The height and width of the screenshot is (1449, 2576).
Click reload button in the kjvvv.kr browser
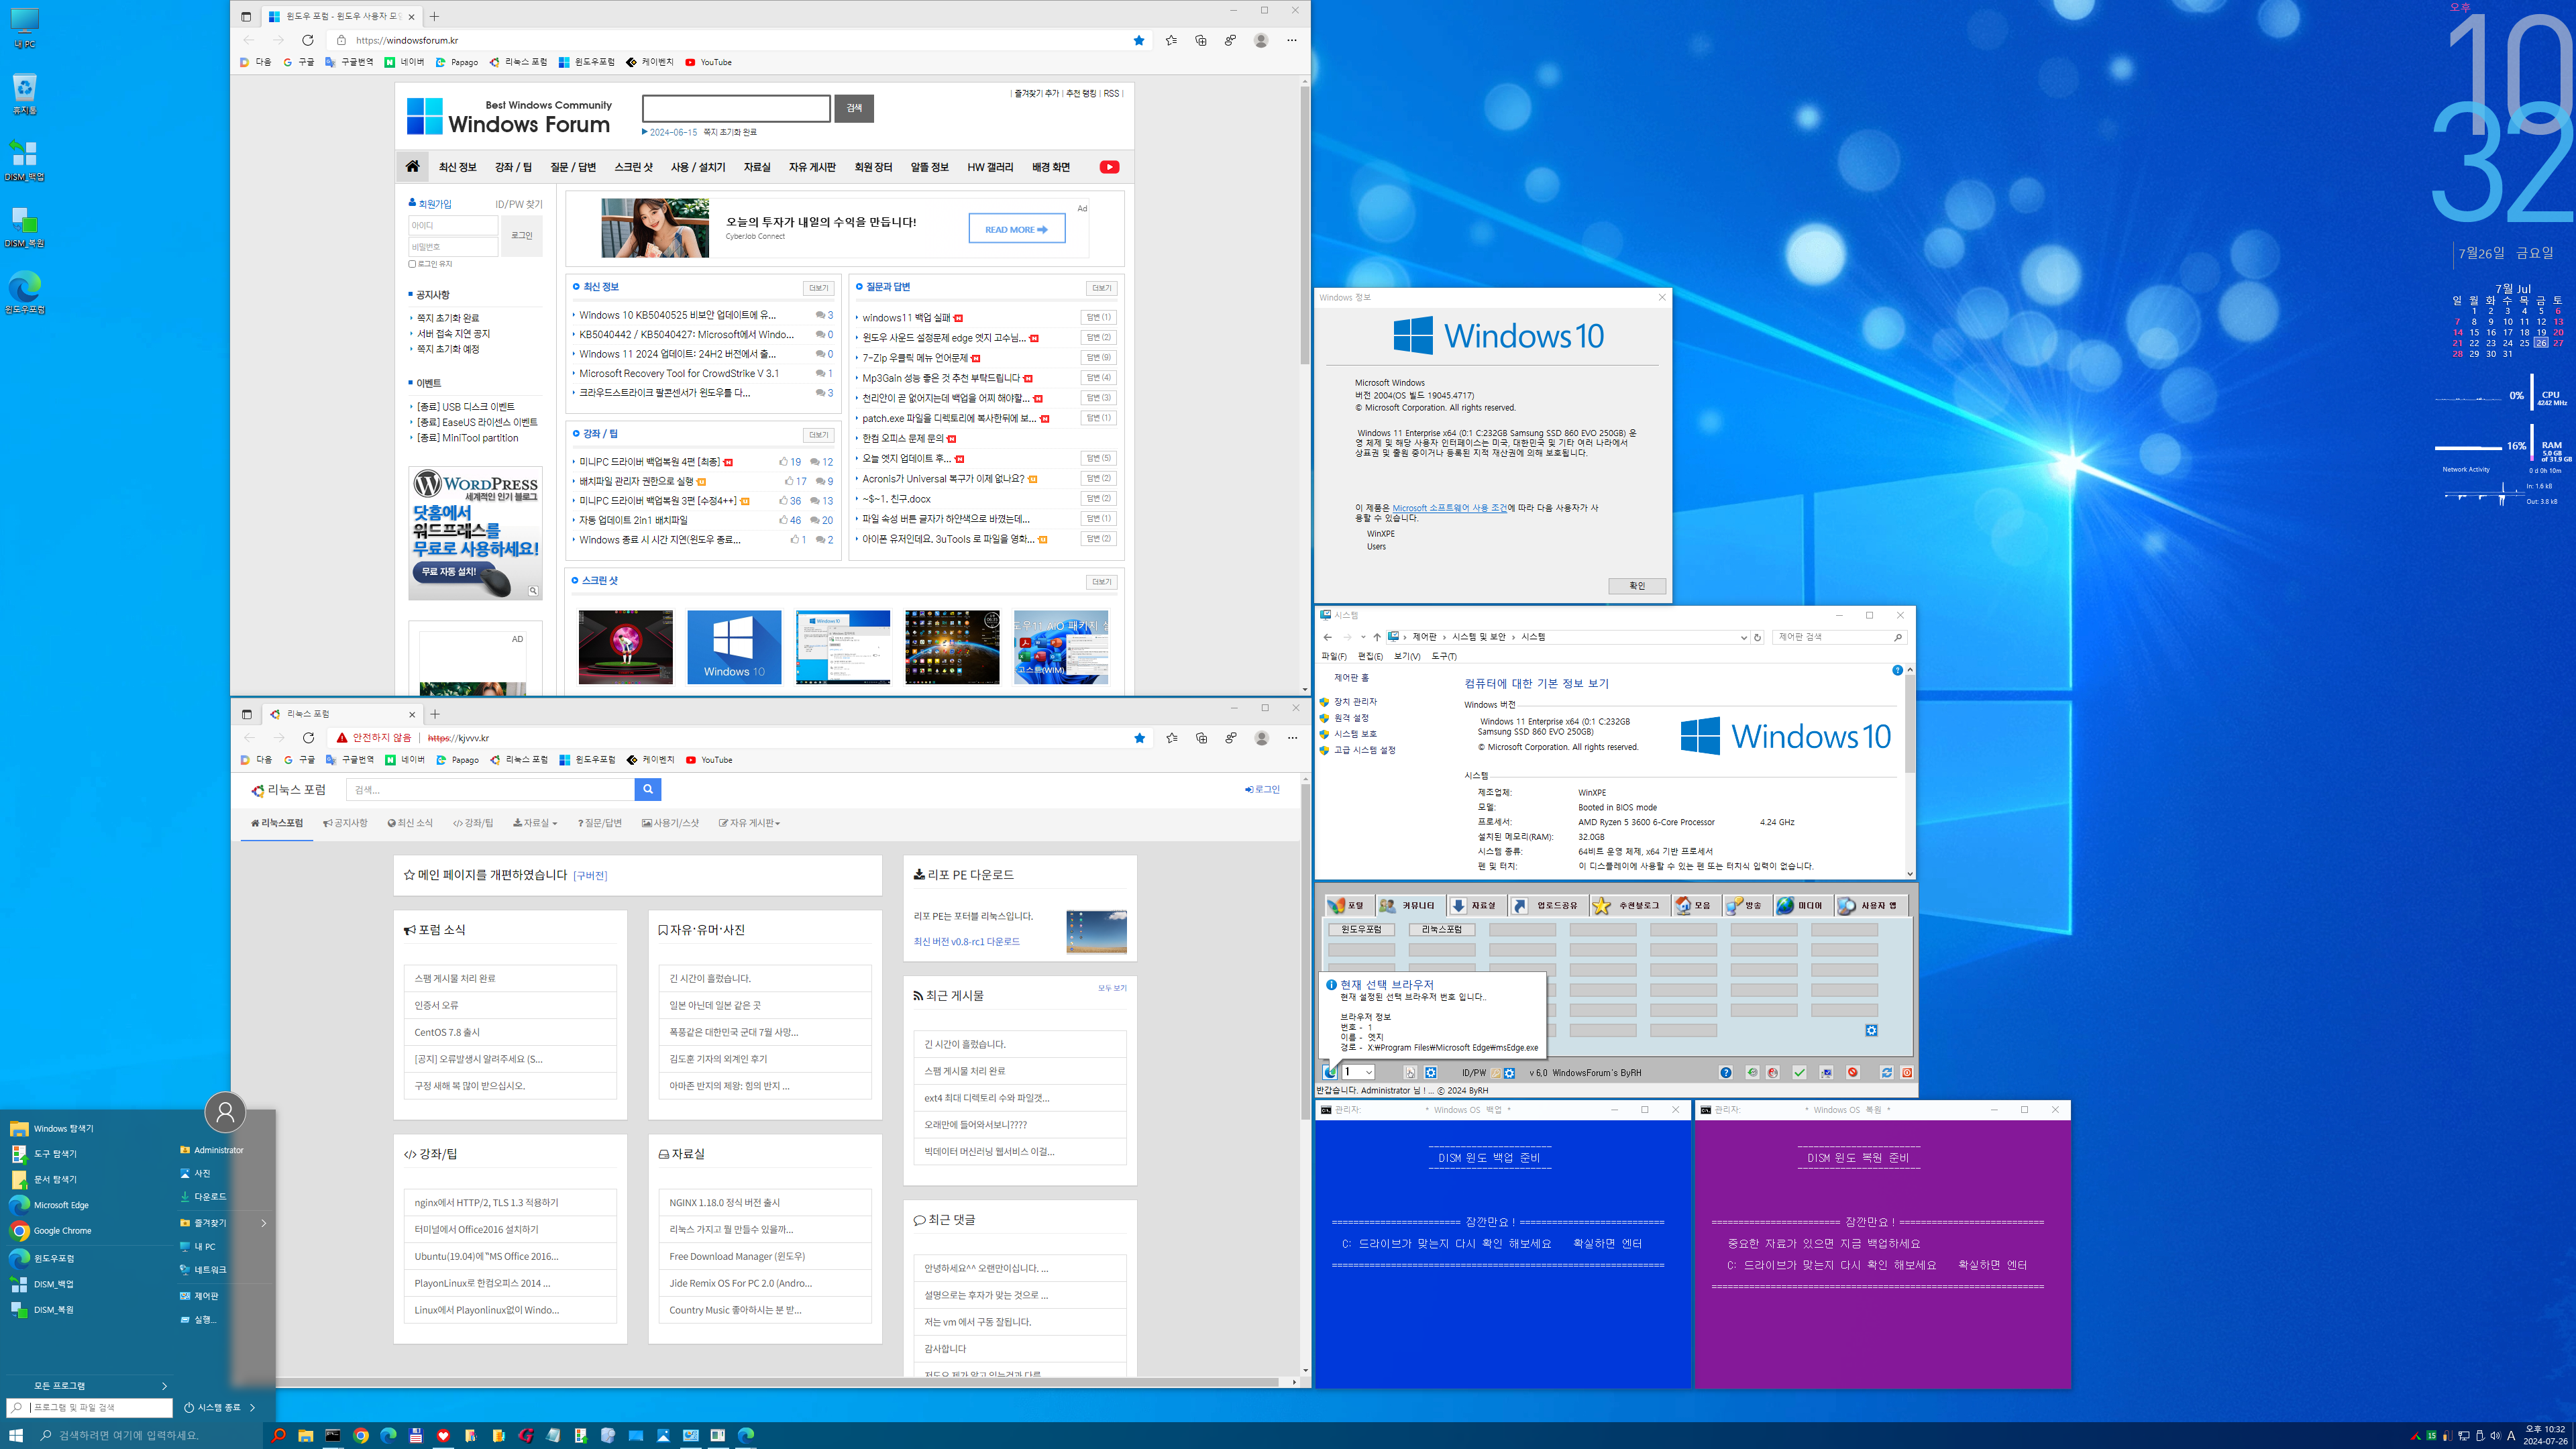click(308, 738)
